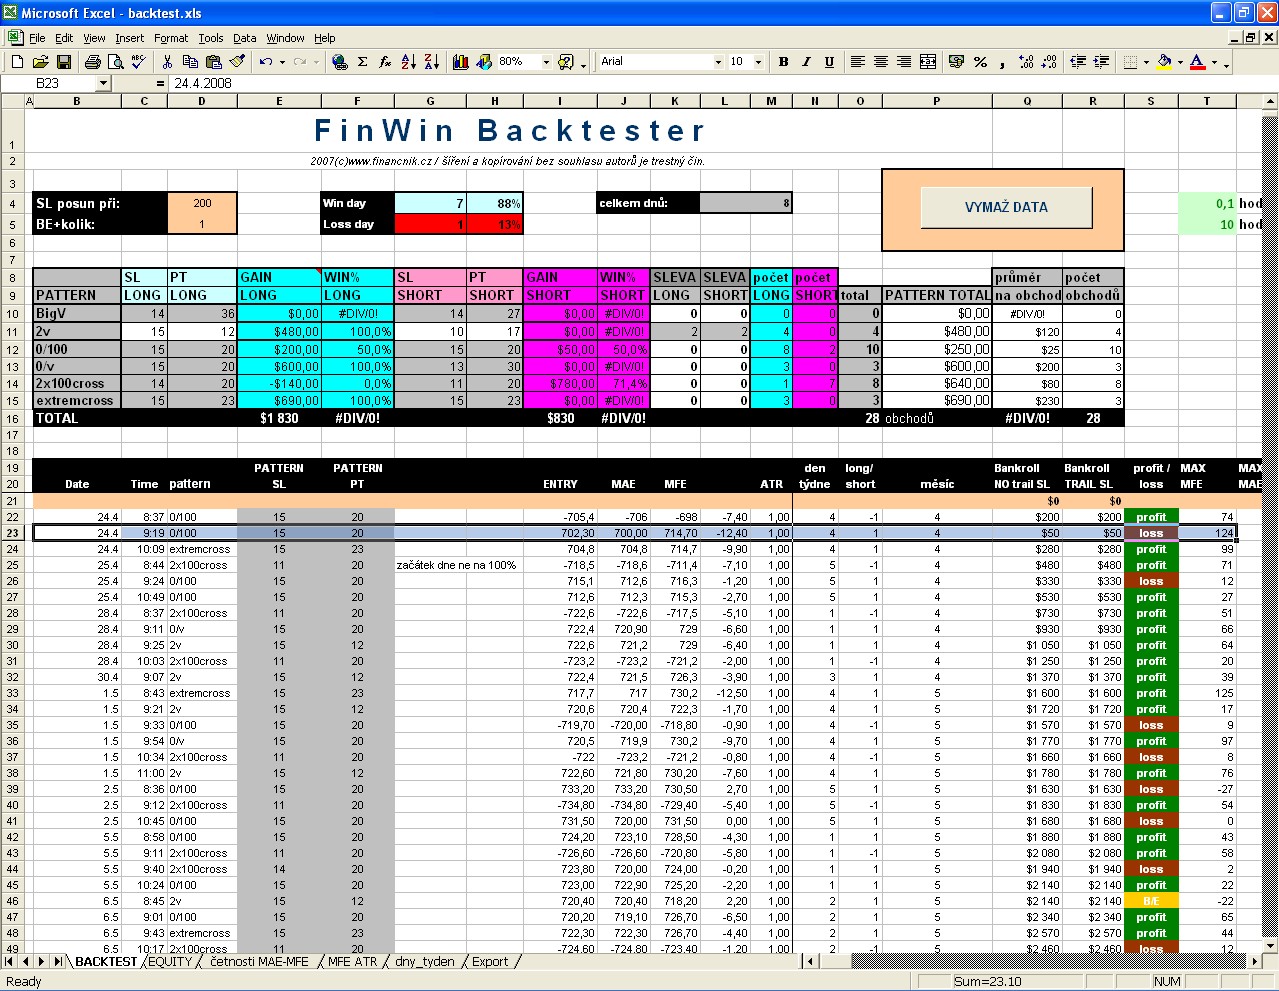This screenshot has height=991, width=1279.
Task: Click the Increase Indent icon
Action: (x=1101, y=62)
